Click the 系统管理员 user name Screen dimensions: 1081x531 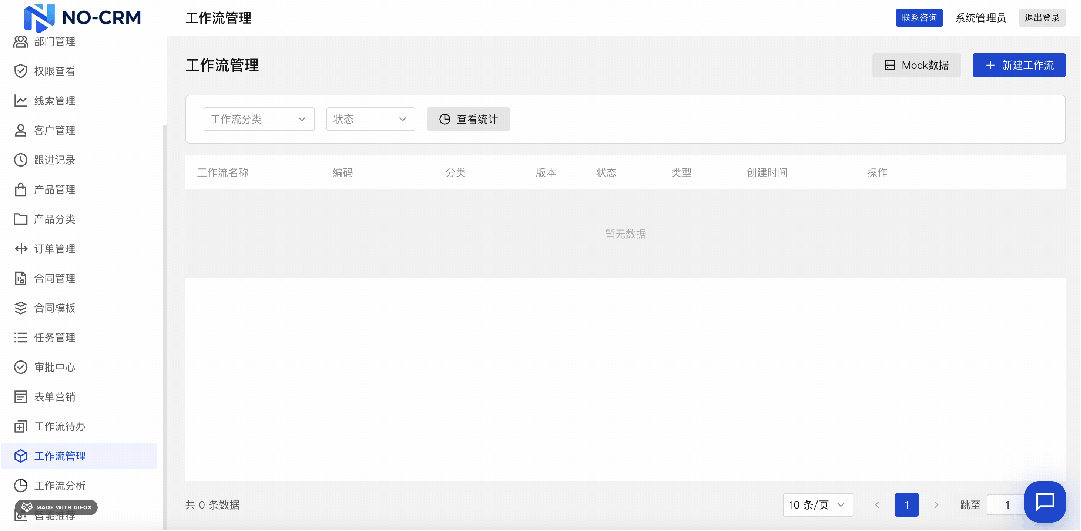(980, 18)
